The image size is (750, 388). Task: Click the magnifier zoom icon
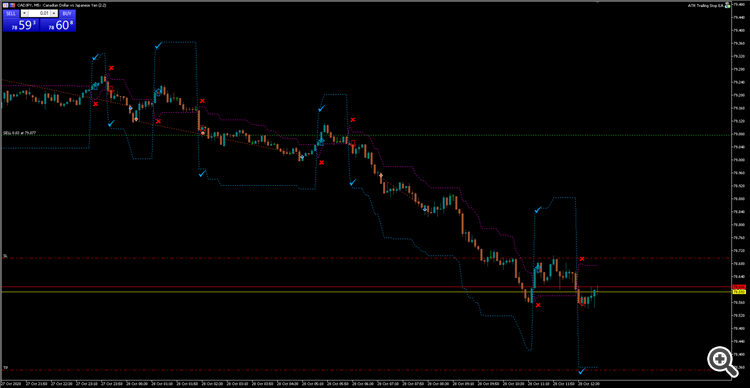723,362
